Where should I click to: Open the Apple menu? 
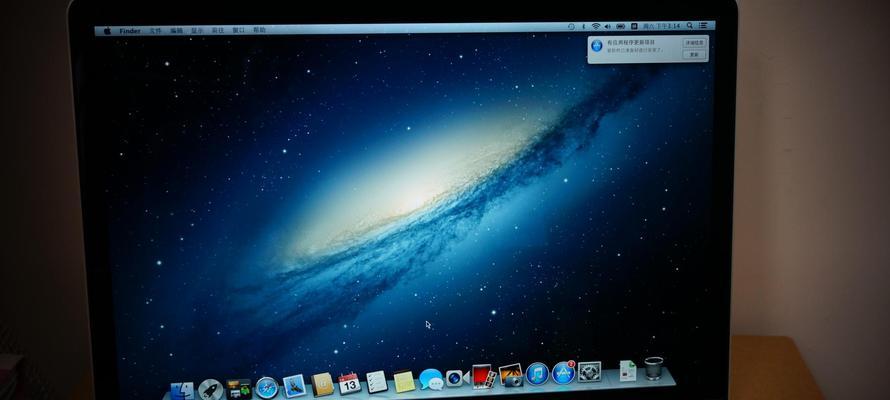107,31
